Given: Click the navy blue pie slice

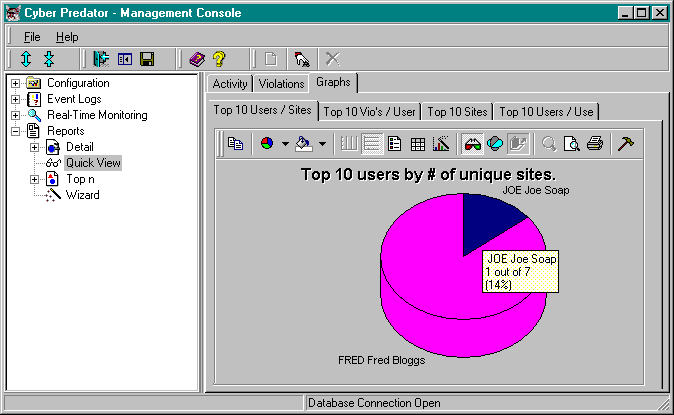Looking at the screenshot, I should tap(490, 220).
